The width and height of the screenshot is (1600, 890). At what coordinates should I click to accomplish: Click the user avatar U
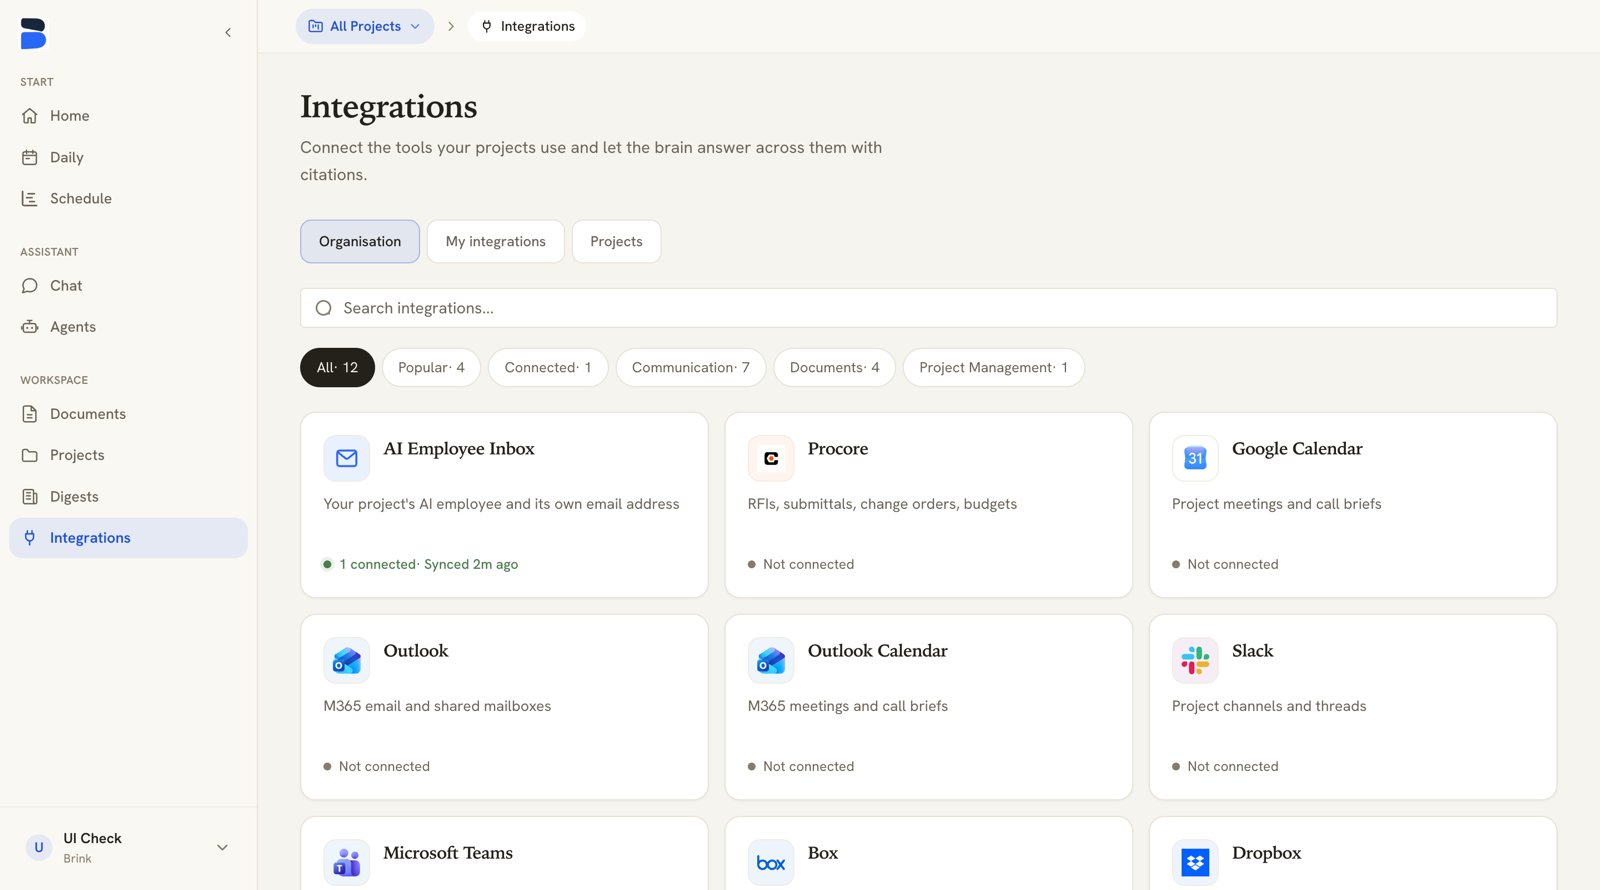click(x=39, y=847)
